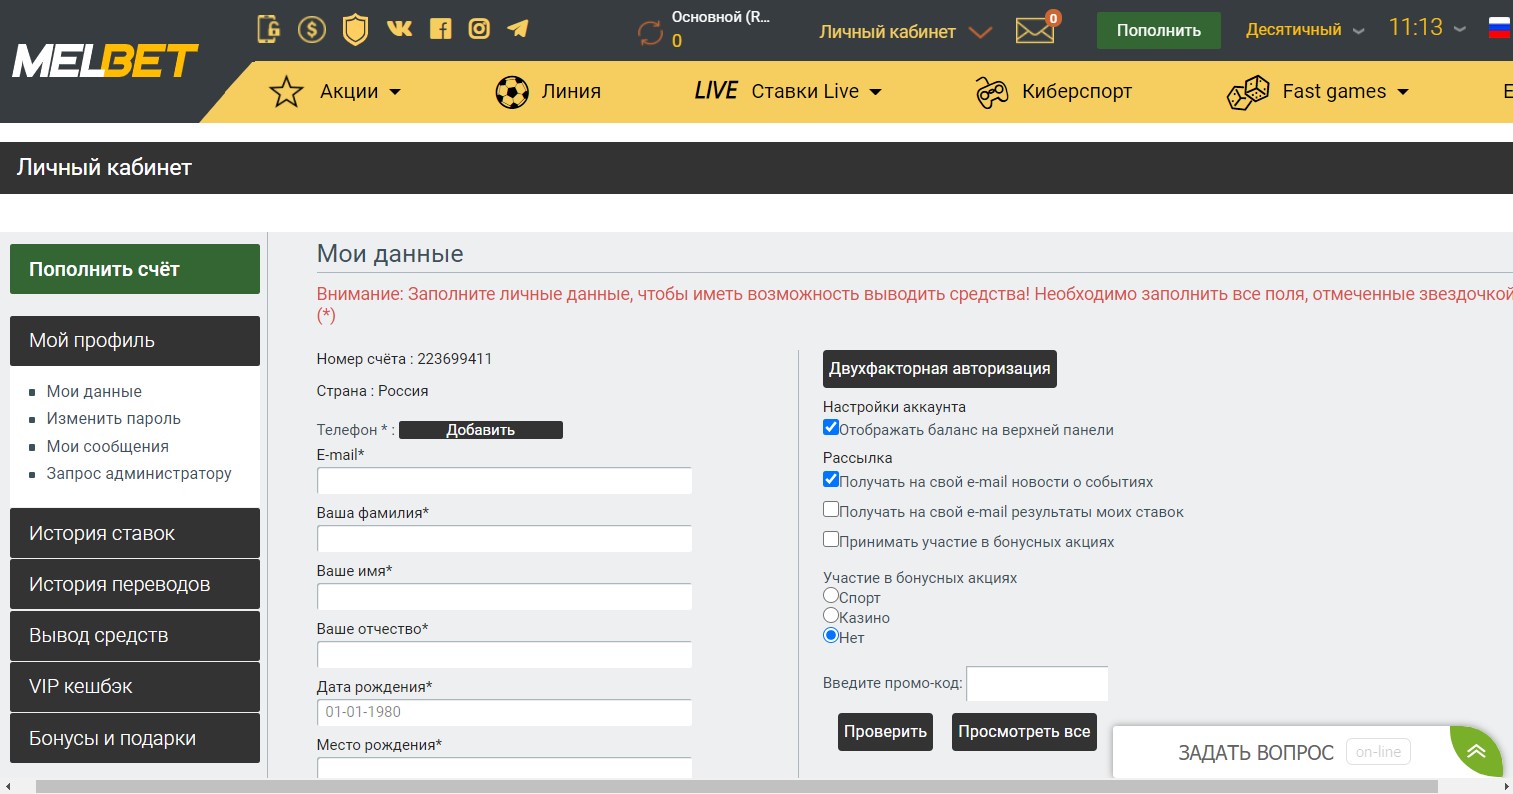Expand the Личный кабинет dropdown
This screenshot has height=794, width=1513.
pyautogui.click(x=905, y=32)
